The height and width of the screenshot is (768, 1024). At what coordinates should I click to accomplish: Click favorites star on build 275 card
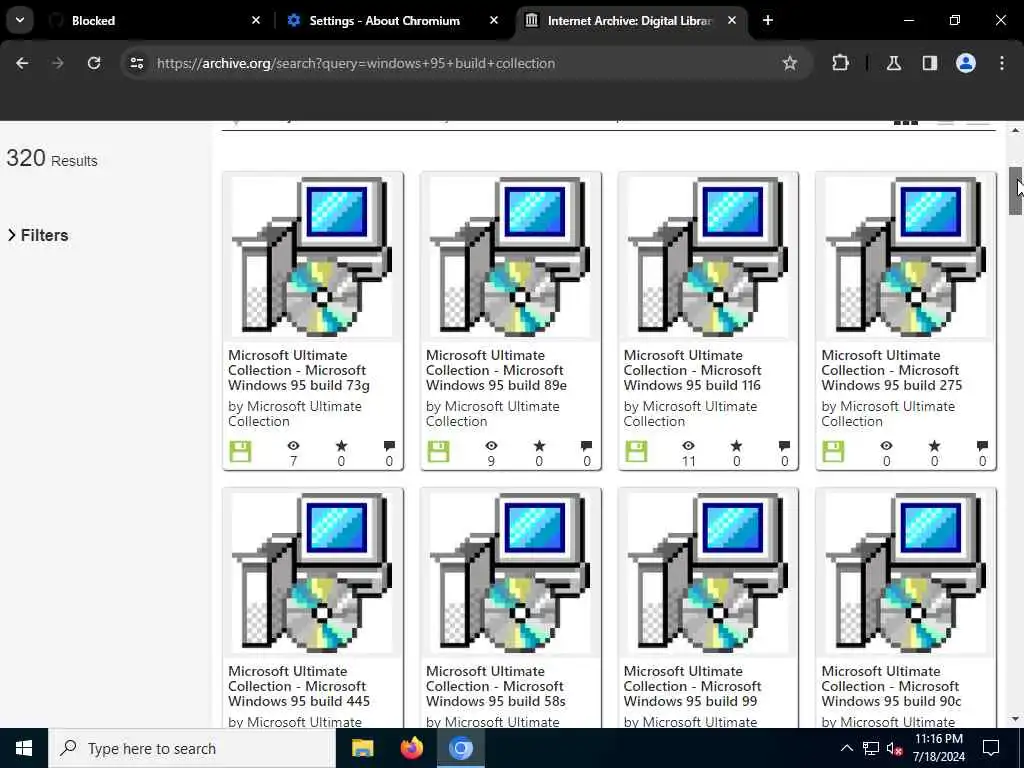(x=935, y=445)
